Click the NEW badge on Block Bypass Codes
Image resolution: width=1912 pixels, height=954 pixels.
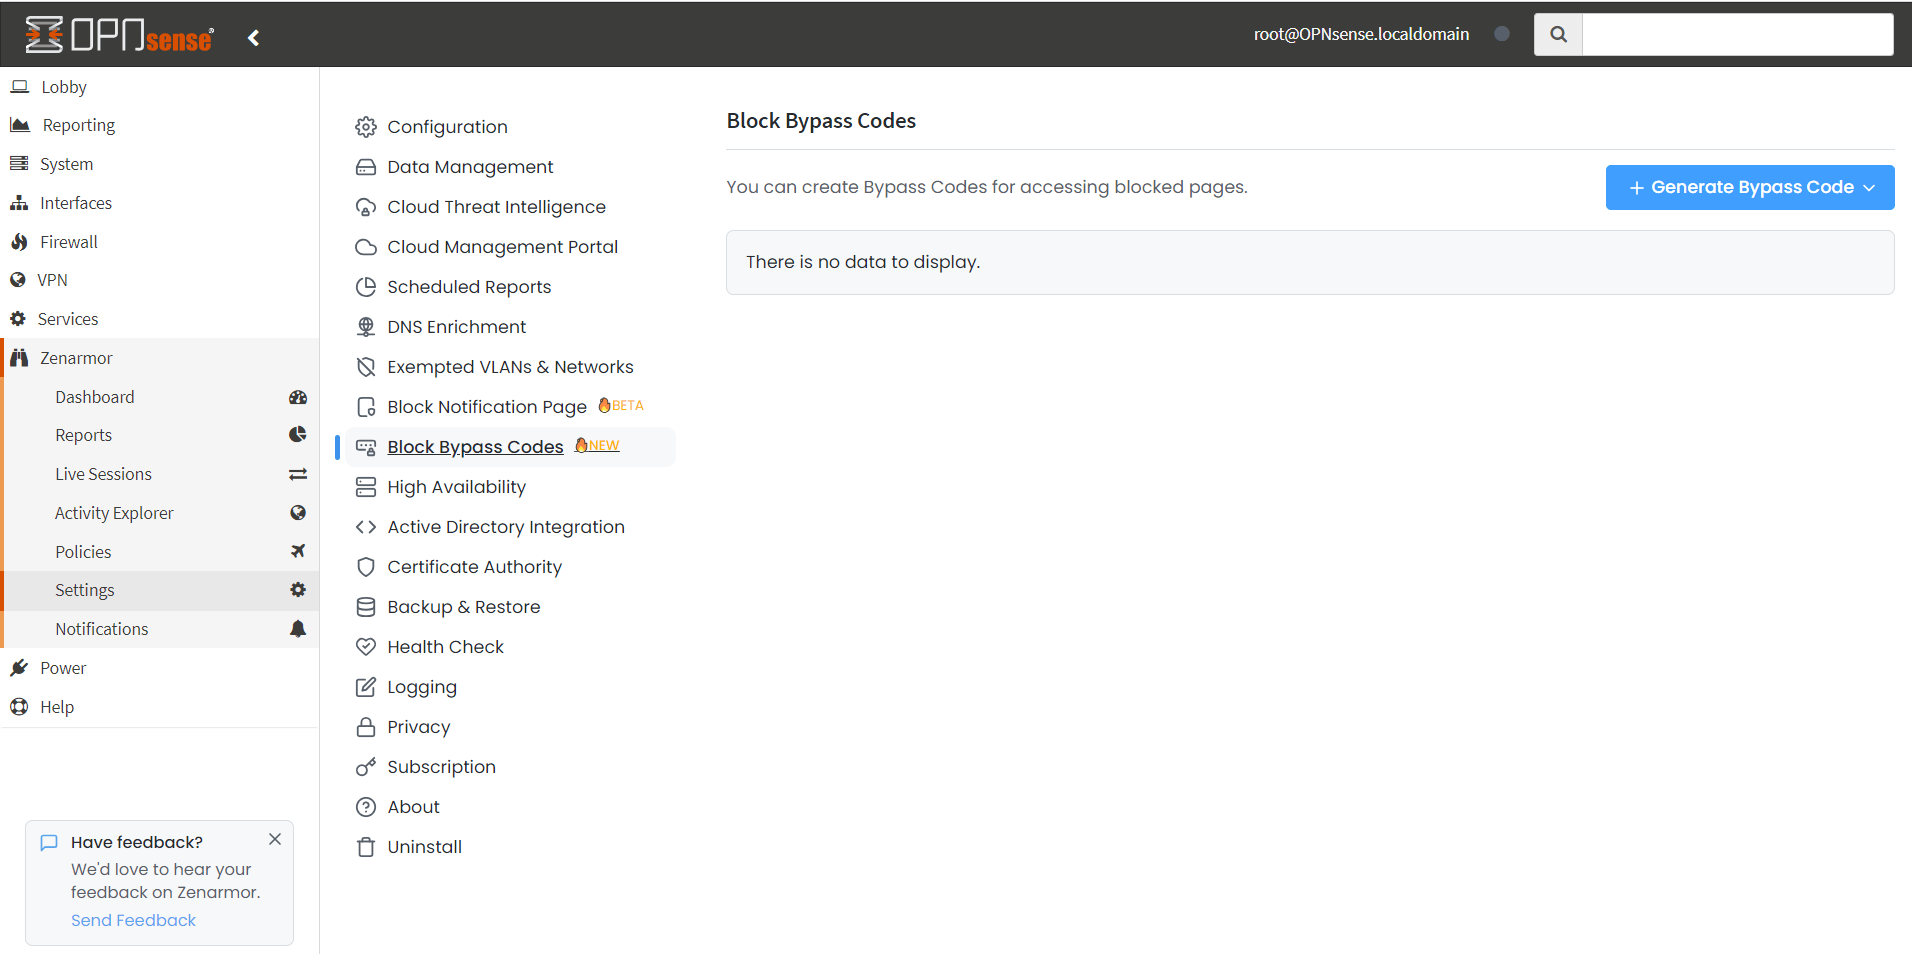pos(597,445)
